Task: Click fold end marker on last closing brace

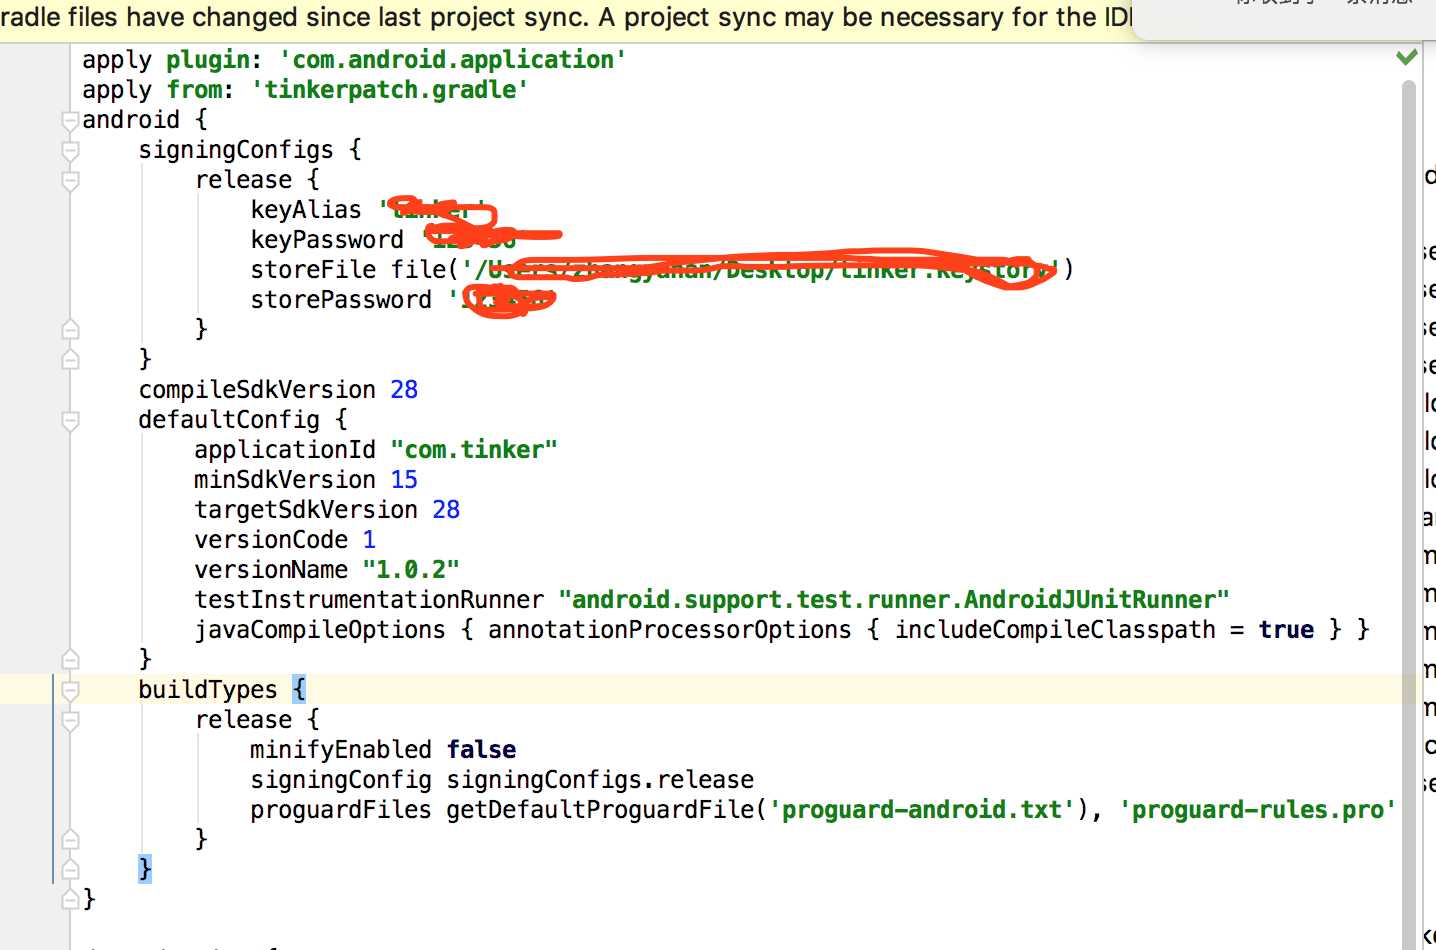Action: coord(70,899)
